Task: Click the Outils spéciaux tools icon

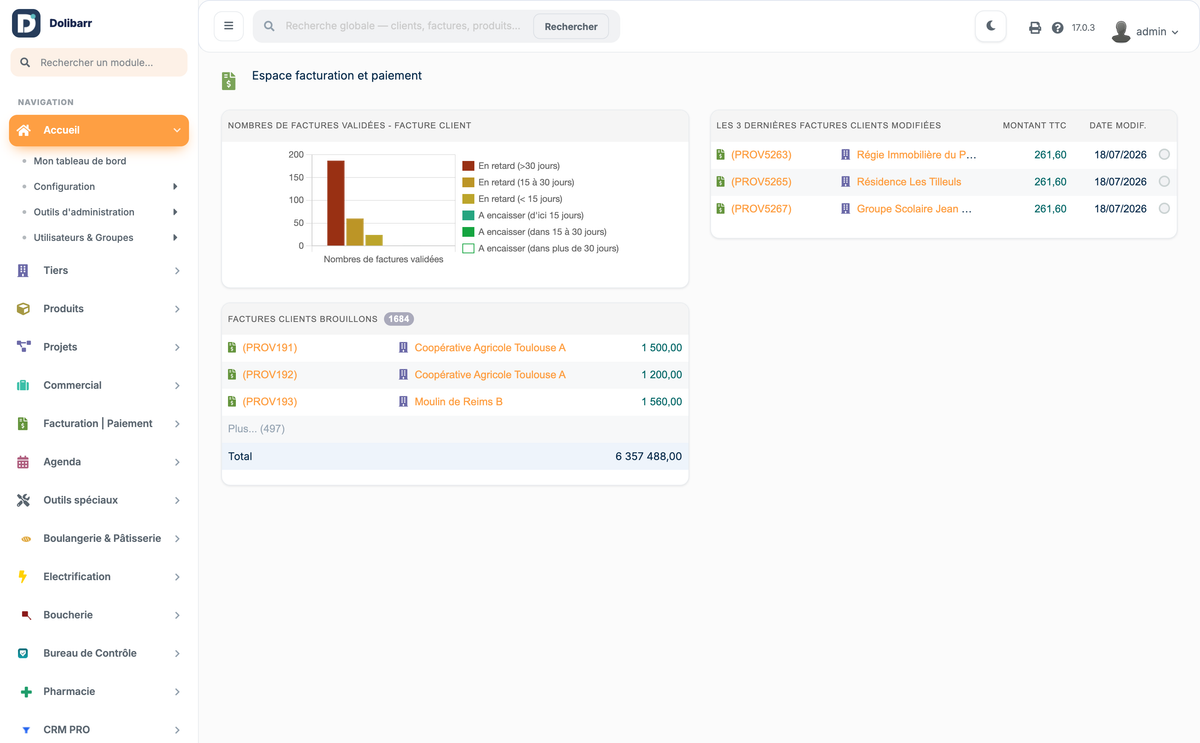Action: point(24,500)
